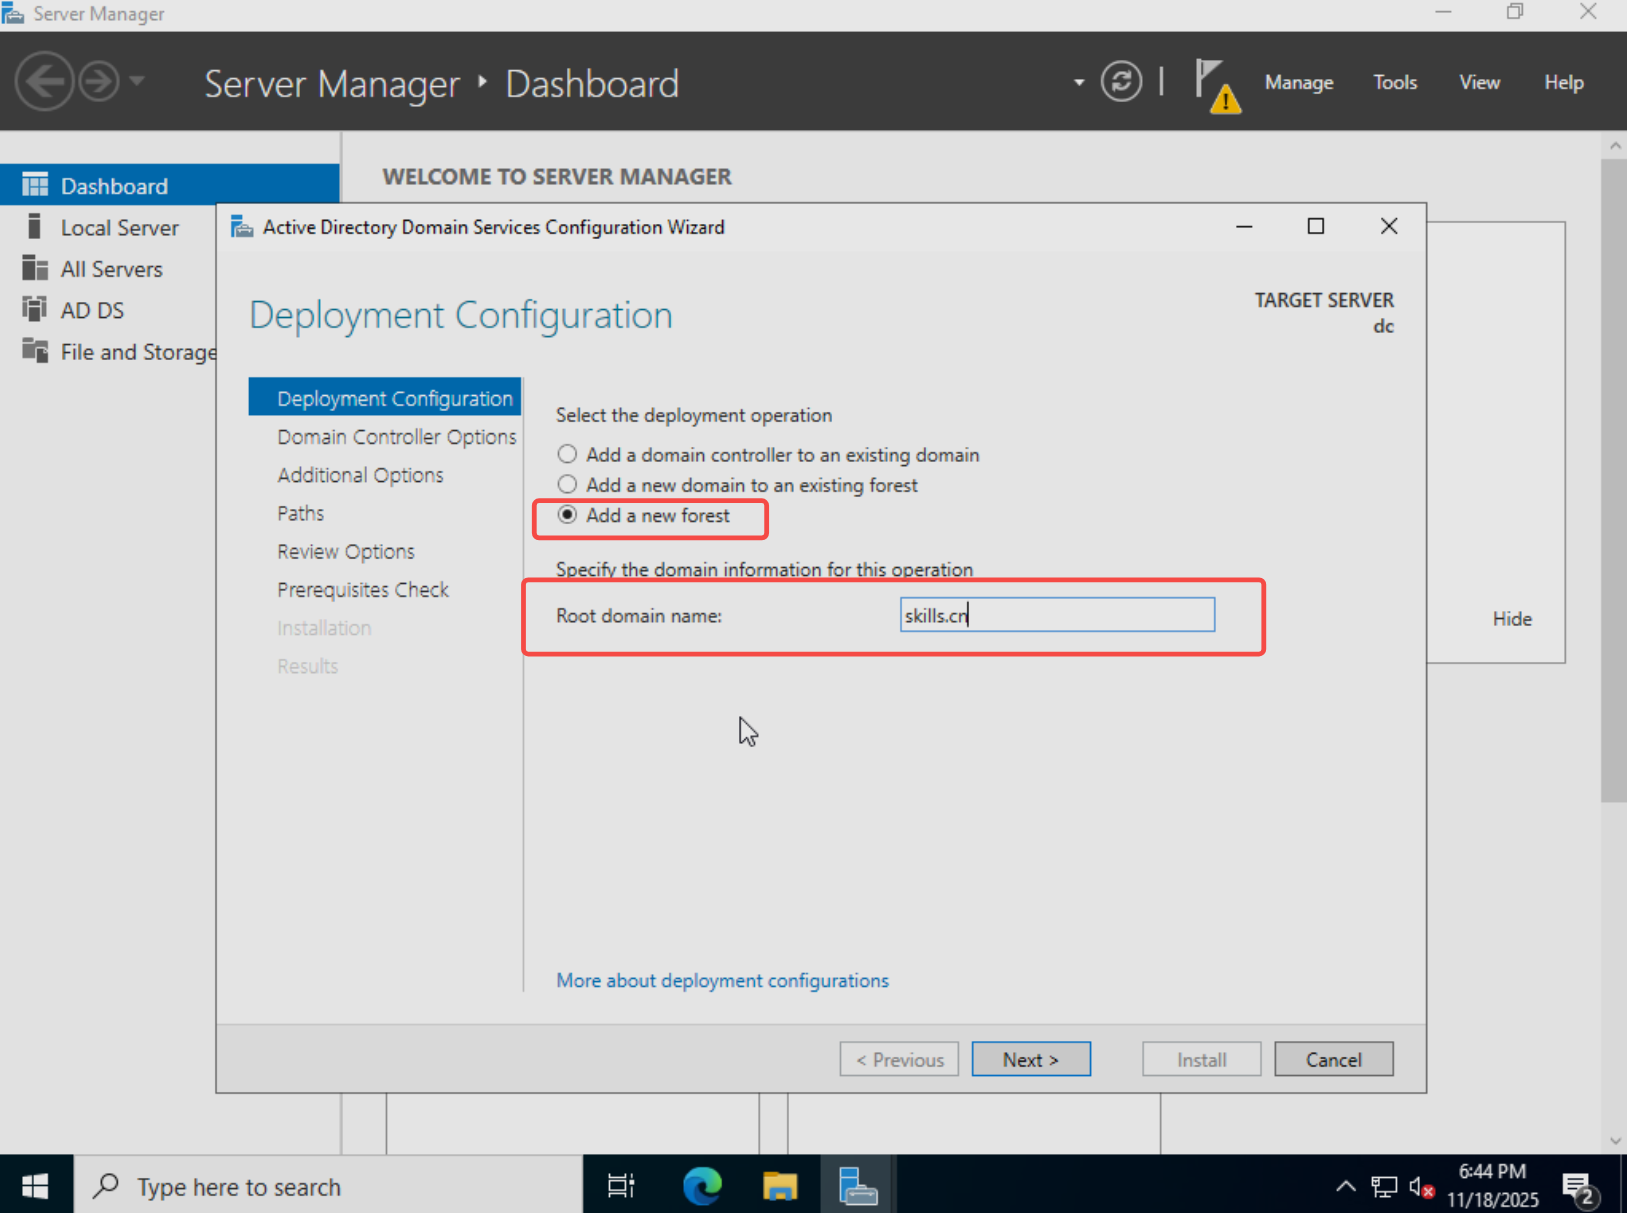1627x1213 pixels.
Task: Click the AD DS role icon
Action: pyautogui.click(x=35, y=309)
